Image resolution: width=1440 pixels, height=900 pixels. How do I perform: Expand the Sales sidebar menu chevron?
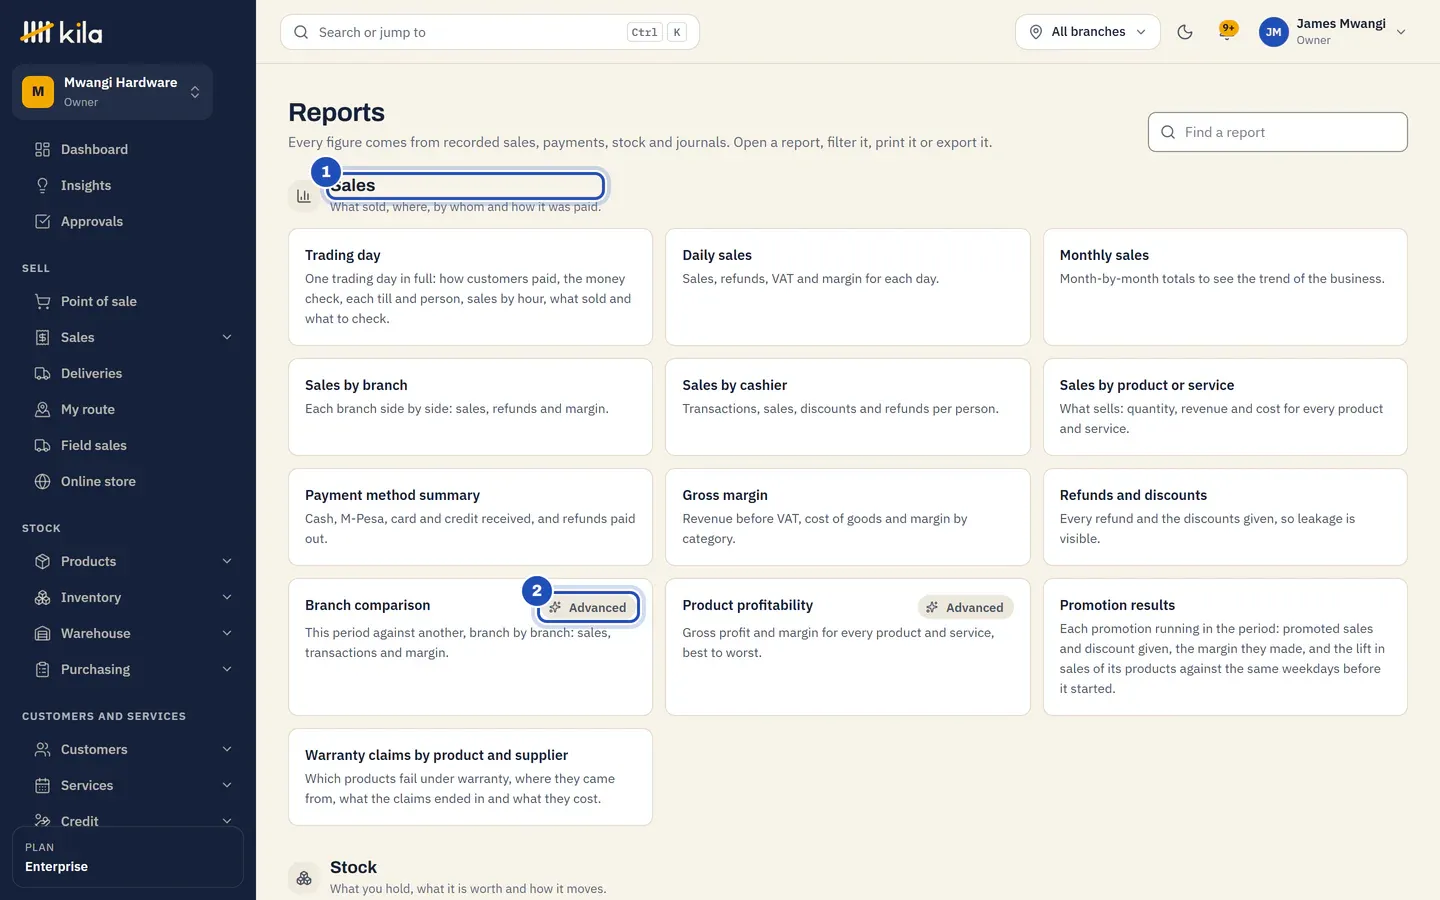[x=227, y=338]
